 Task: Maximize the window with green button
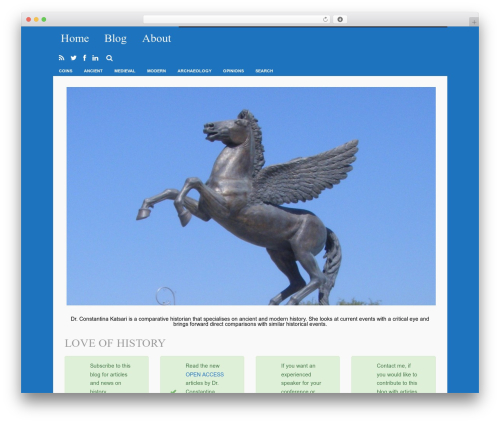coord(44,19)
